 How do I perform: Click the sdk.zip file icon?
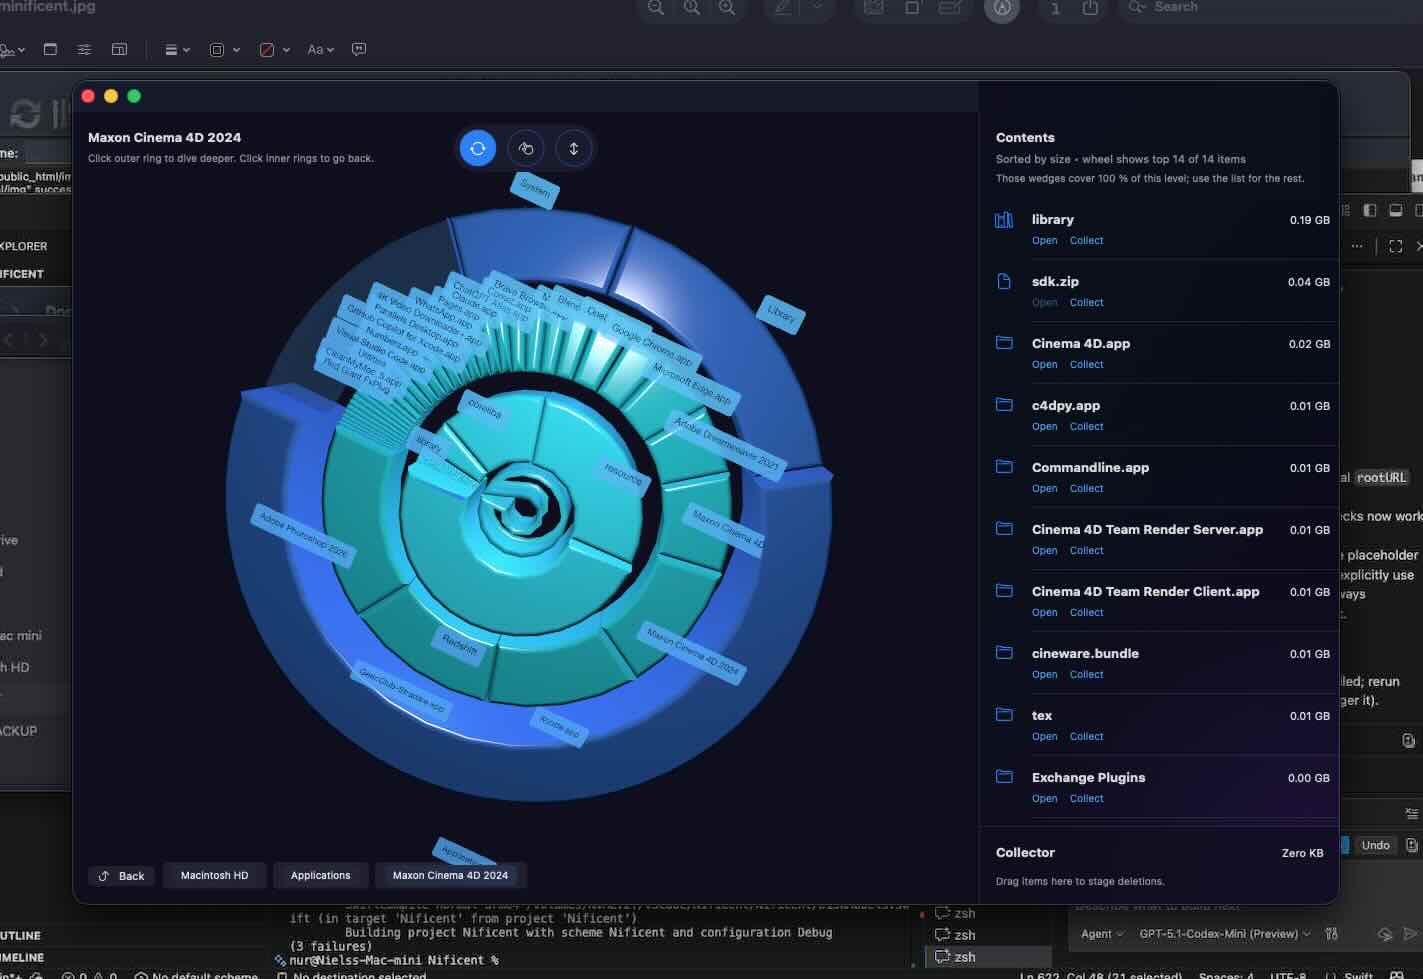[1004, 282]
